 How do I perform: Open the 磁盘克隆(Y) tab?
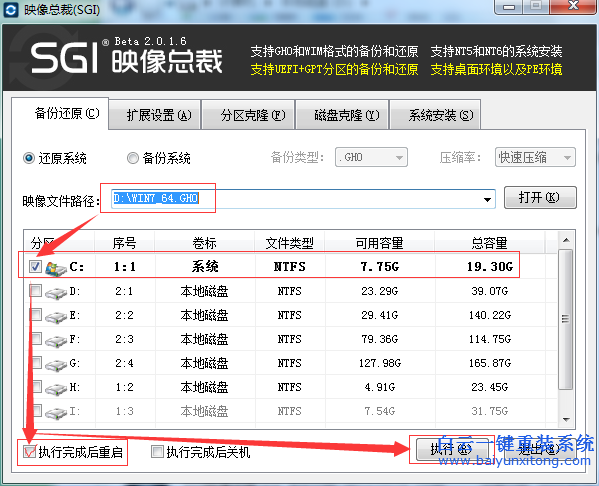(x=342, y=115)
